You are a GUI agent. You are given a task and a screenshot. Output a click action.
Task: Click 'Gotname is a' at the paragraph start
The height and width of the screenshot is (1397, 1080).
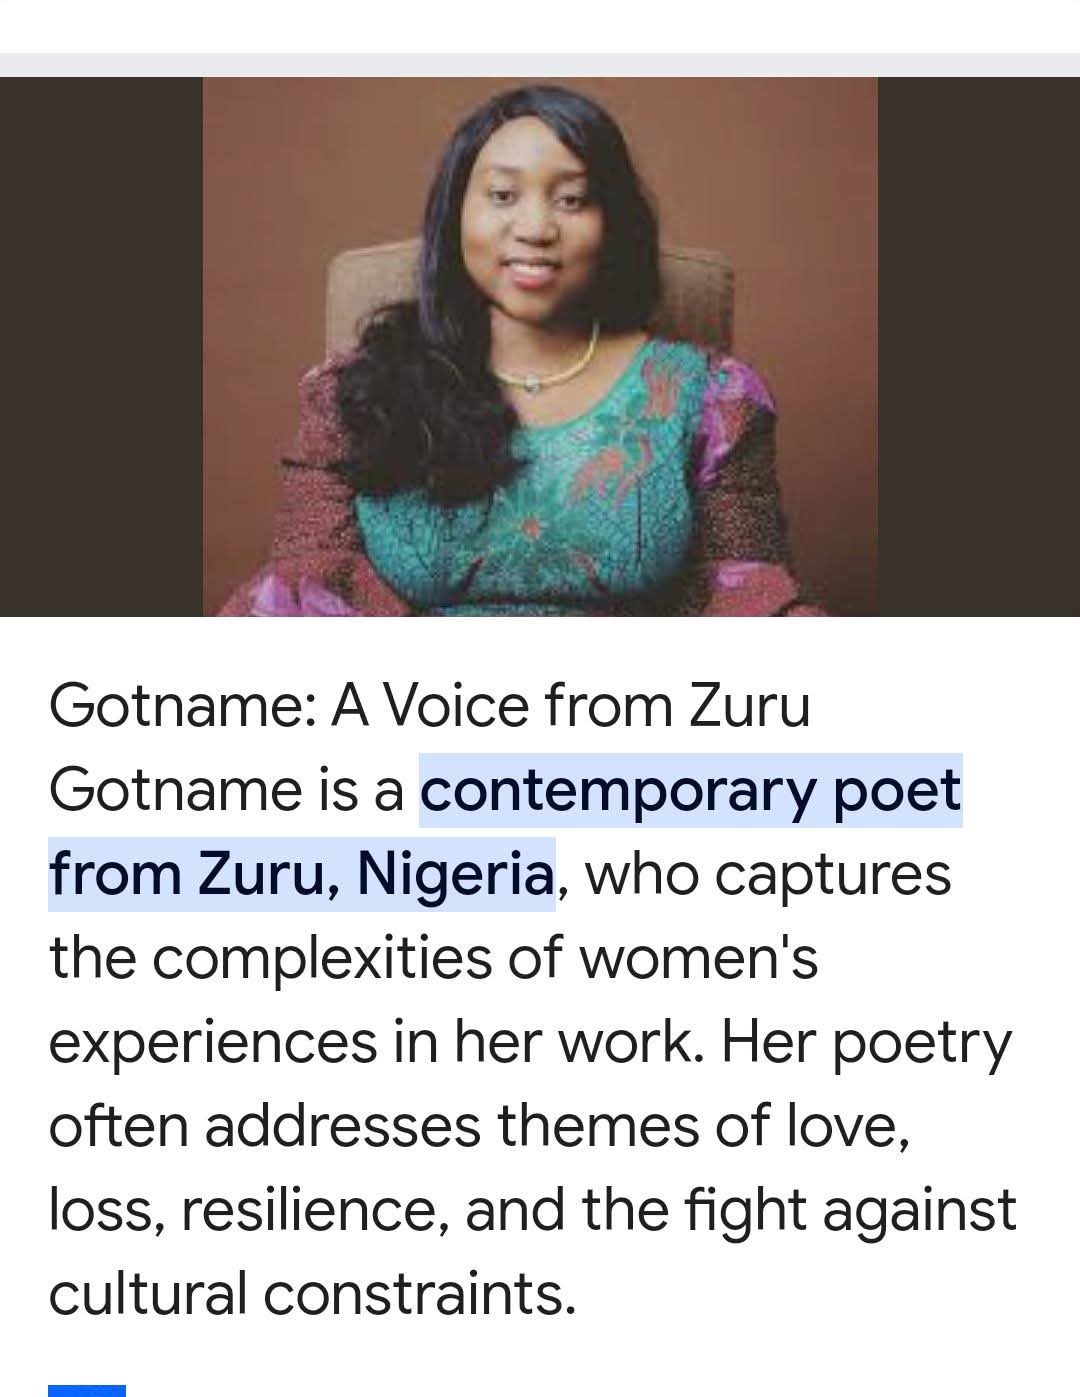coord(226,790)
